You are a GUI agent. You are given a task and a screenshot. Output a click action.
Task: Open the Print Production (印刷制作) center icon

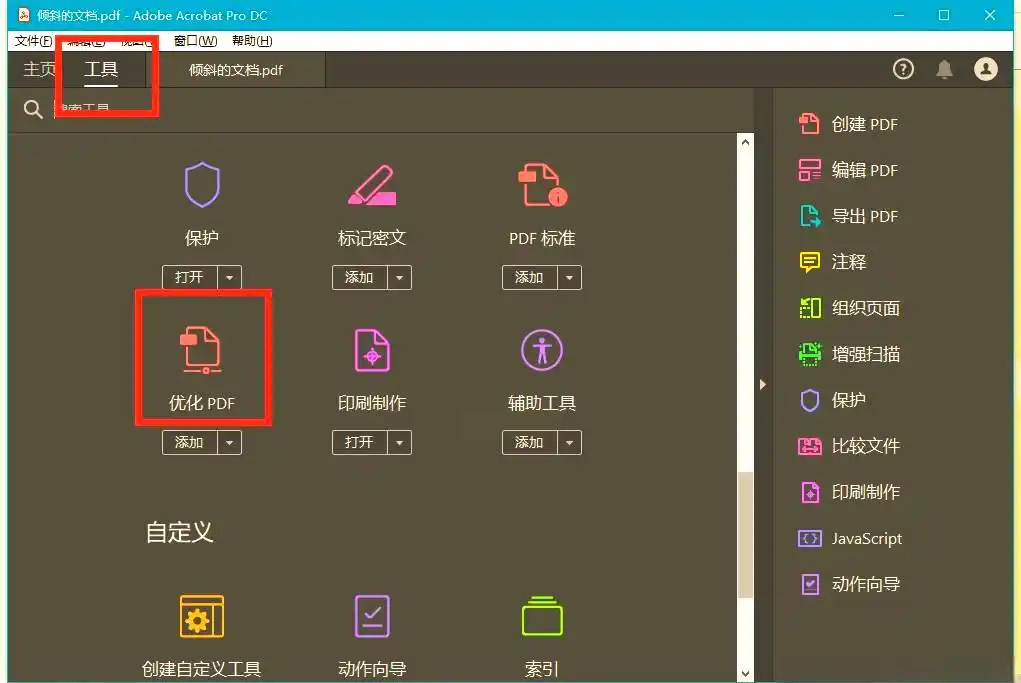(372, 350)
